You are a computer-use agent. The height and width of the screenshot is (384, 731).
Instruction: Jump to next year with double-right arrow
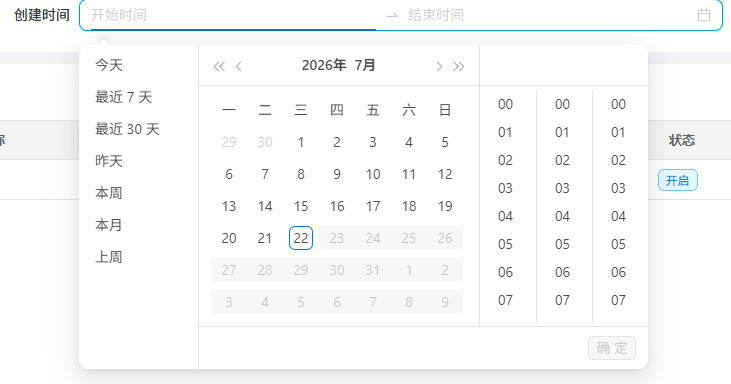click(x=459, y=66)
